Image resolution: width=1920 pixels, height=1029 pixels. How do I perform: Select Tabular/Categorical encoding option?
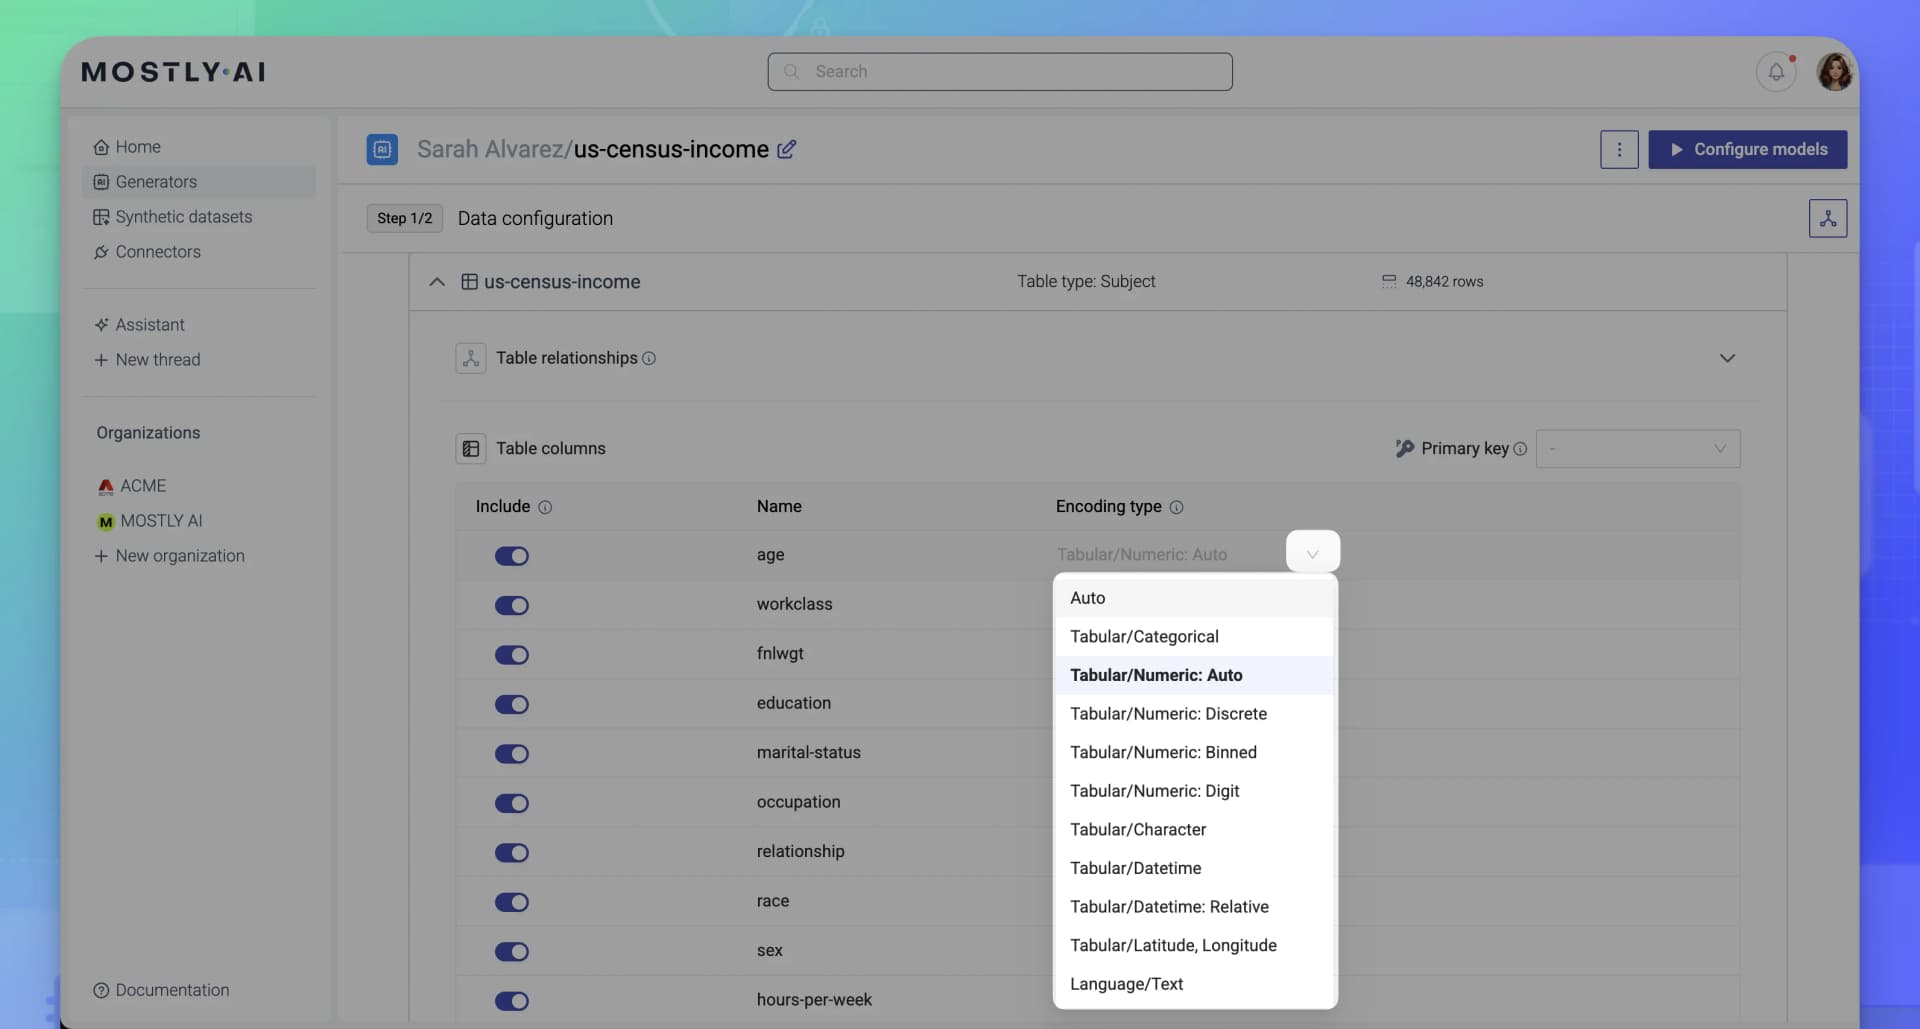(1144, 636)
